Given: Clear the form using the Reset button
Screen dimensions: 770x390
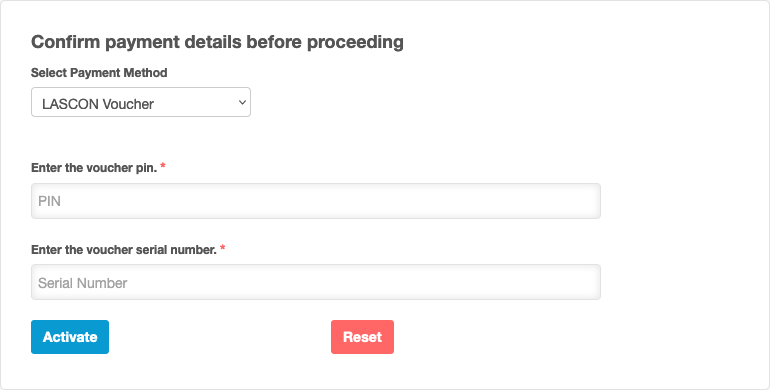Looking at the screenshot, I should [x=362, y=337].
